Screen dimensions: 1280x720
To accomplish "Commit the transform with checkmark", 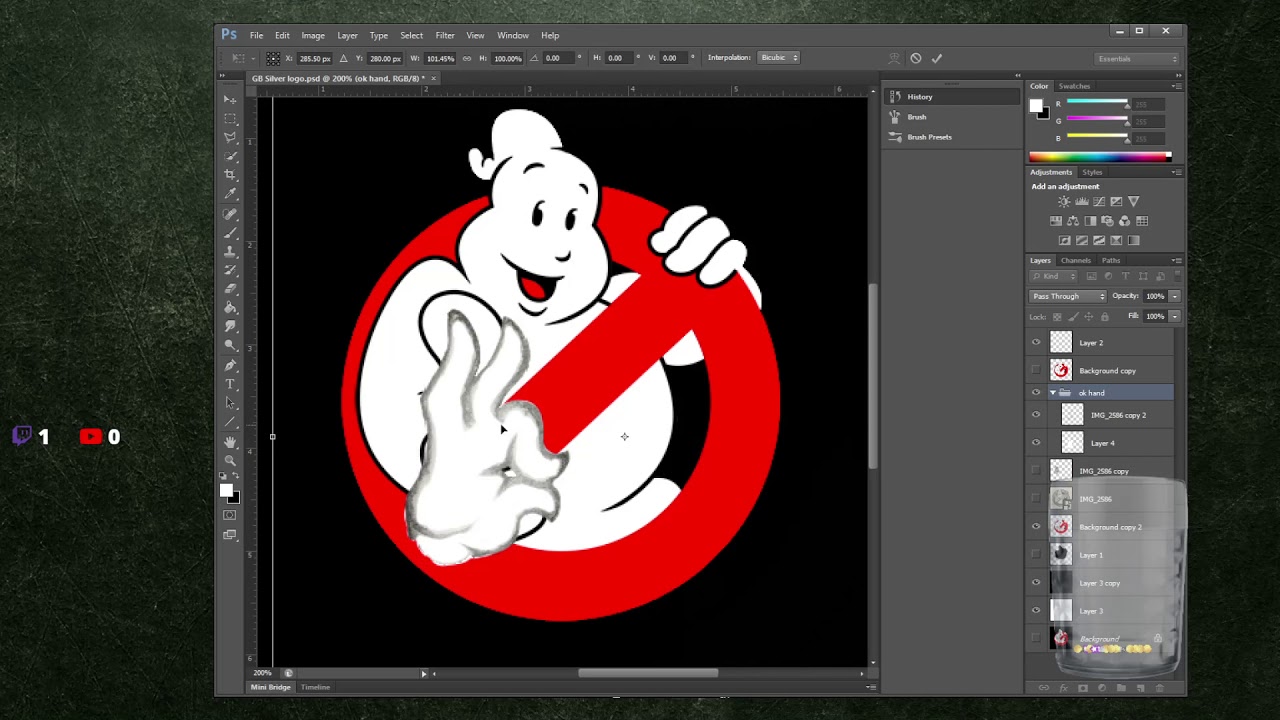I will [x=937, y=58].
